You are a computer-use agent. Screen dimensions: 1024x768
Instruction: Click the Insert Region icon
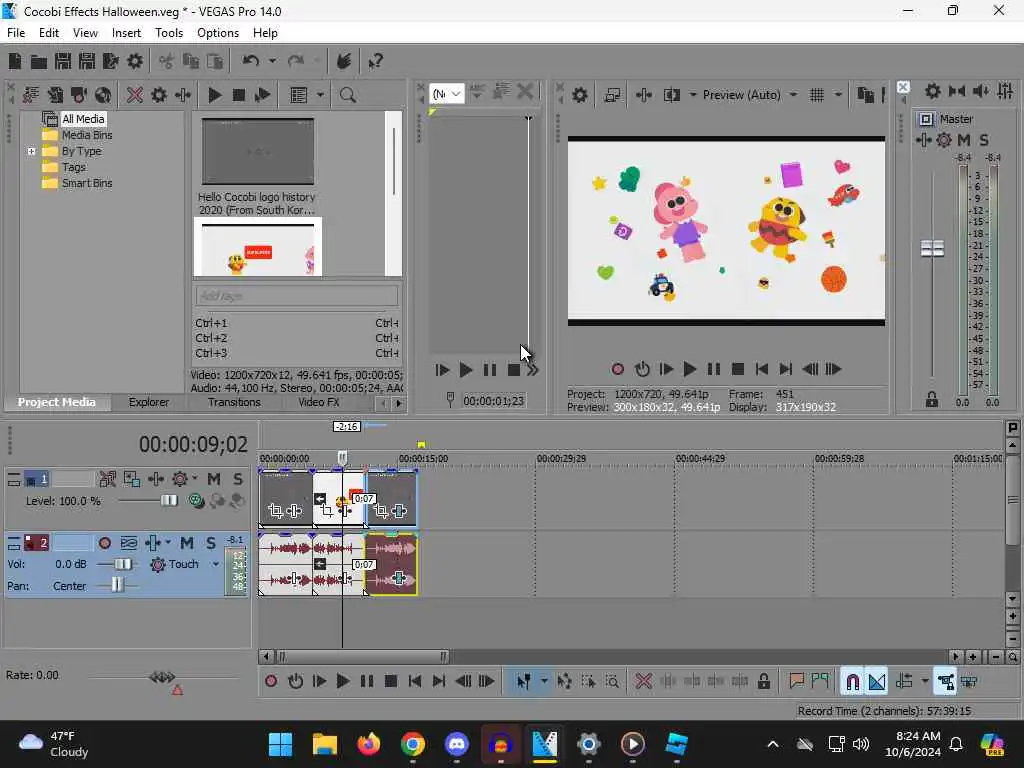tap(820, 682)
